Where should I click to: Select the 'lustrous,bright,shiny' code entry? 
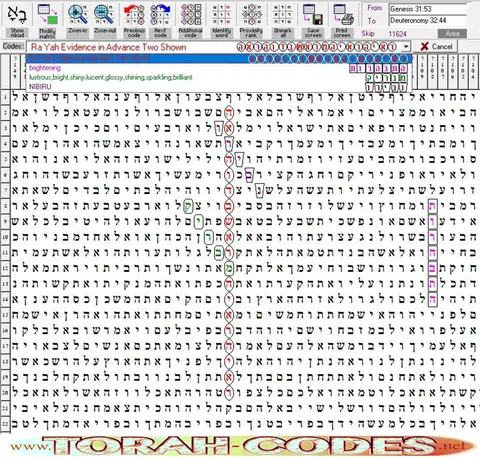pyautogui.click(x=219, y=78)
